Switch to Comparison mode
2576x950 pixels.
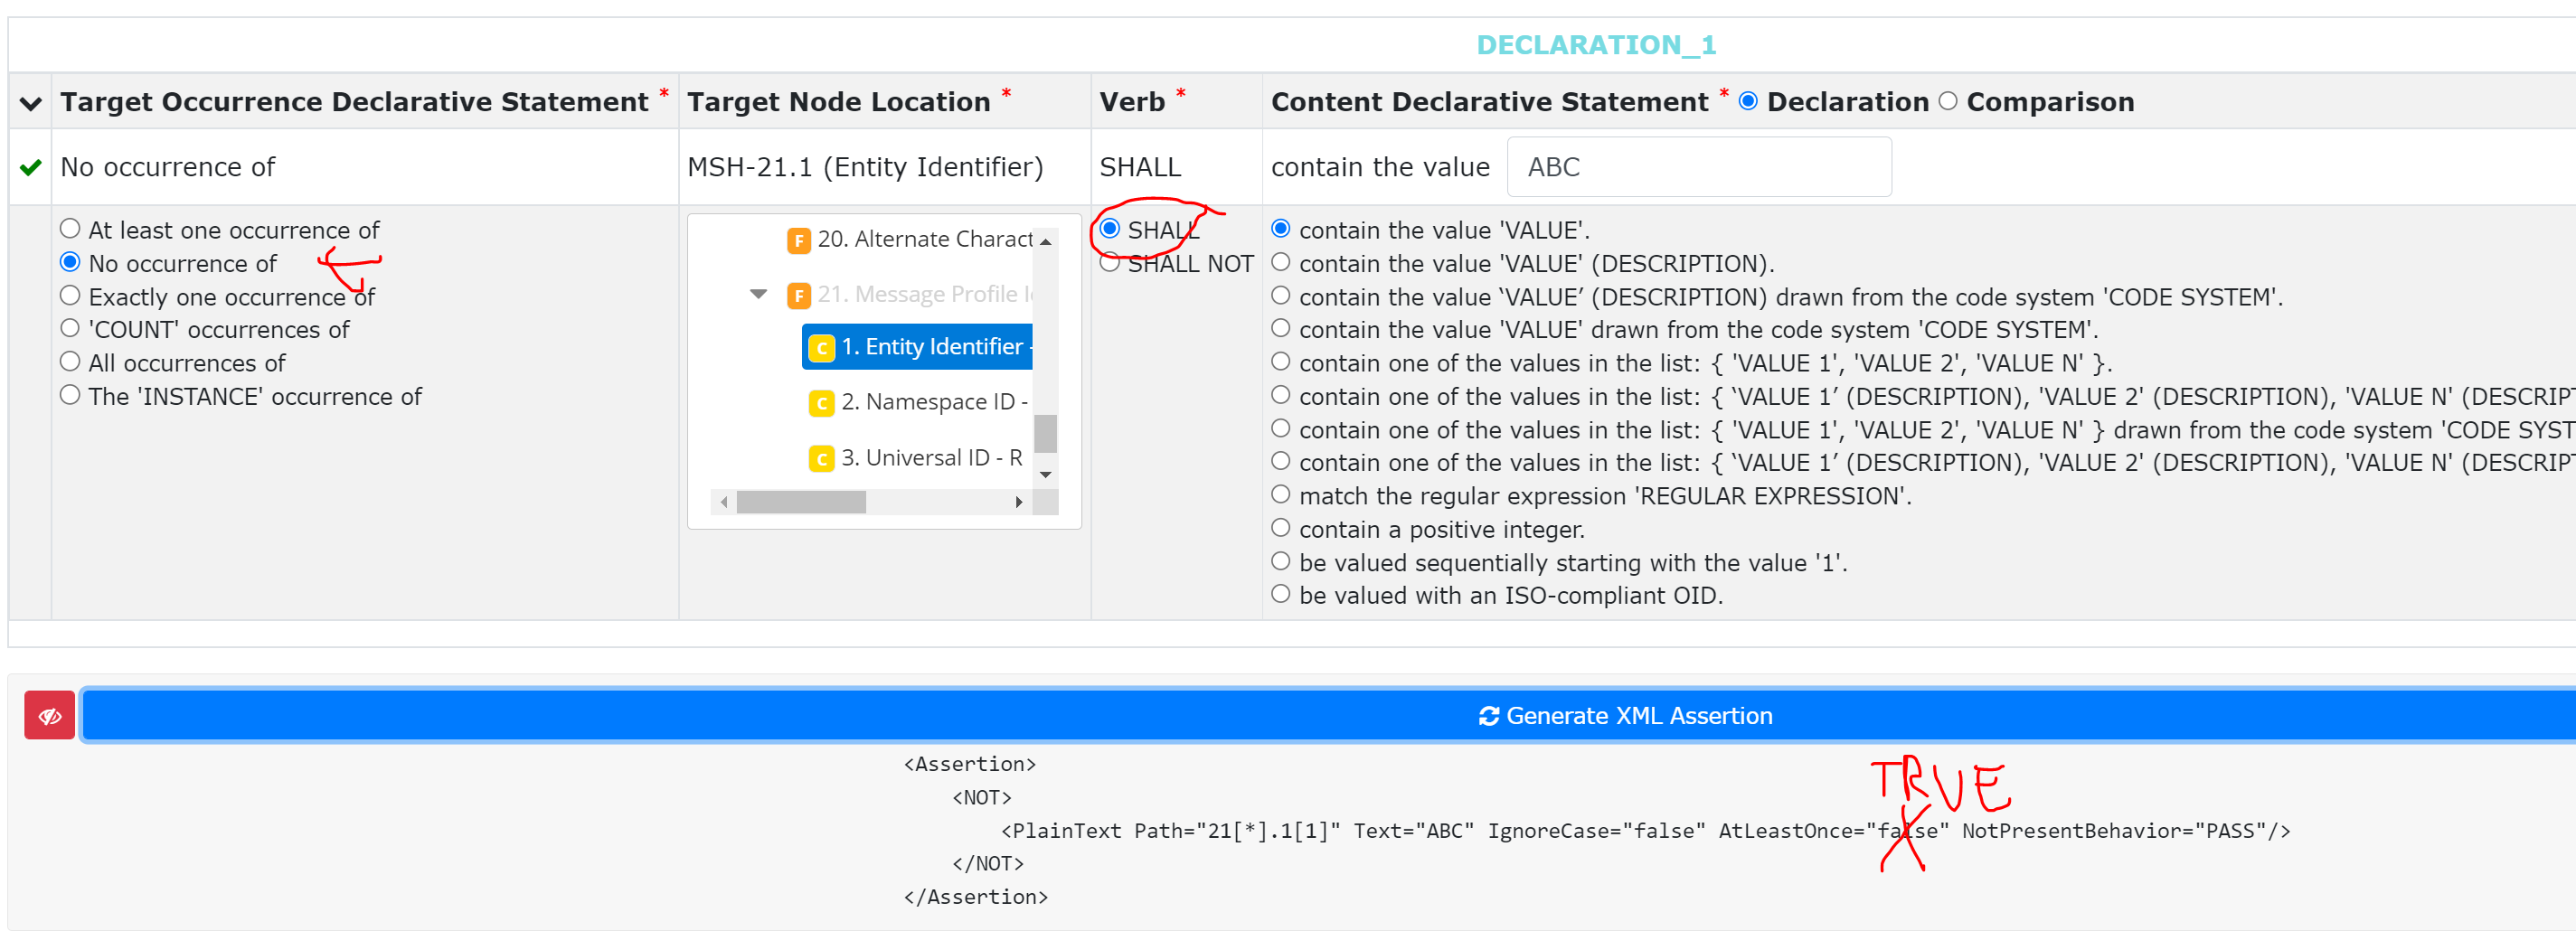1948,100
